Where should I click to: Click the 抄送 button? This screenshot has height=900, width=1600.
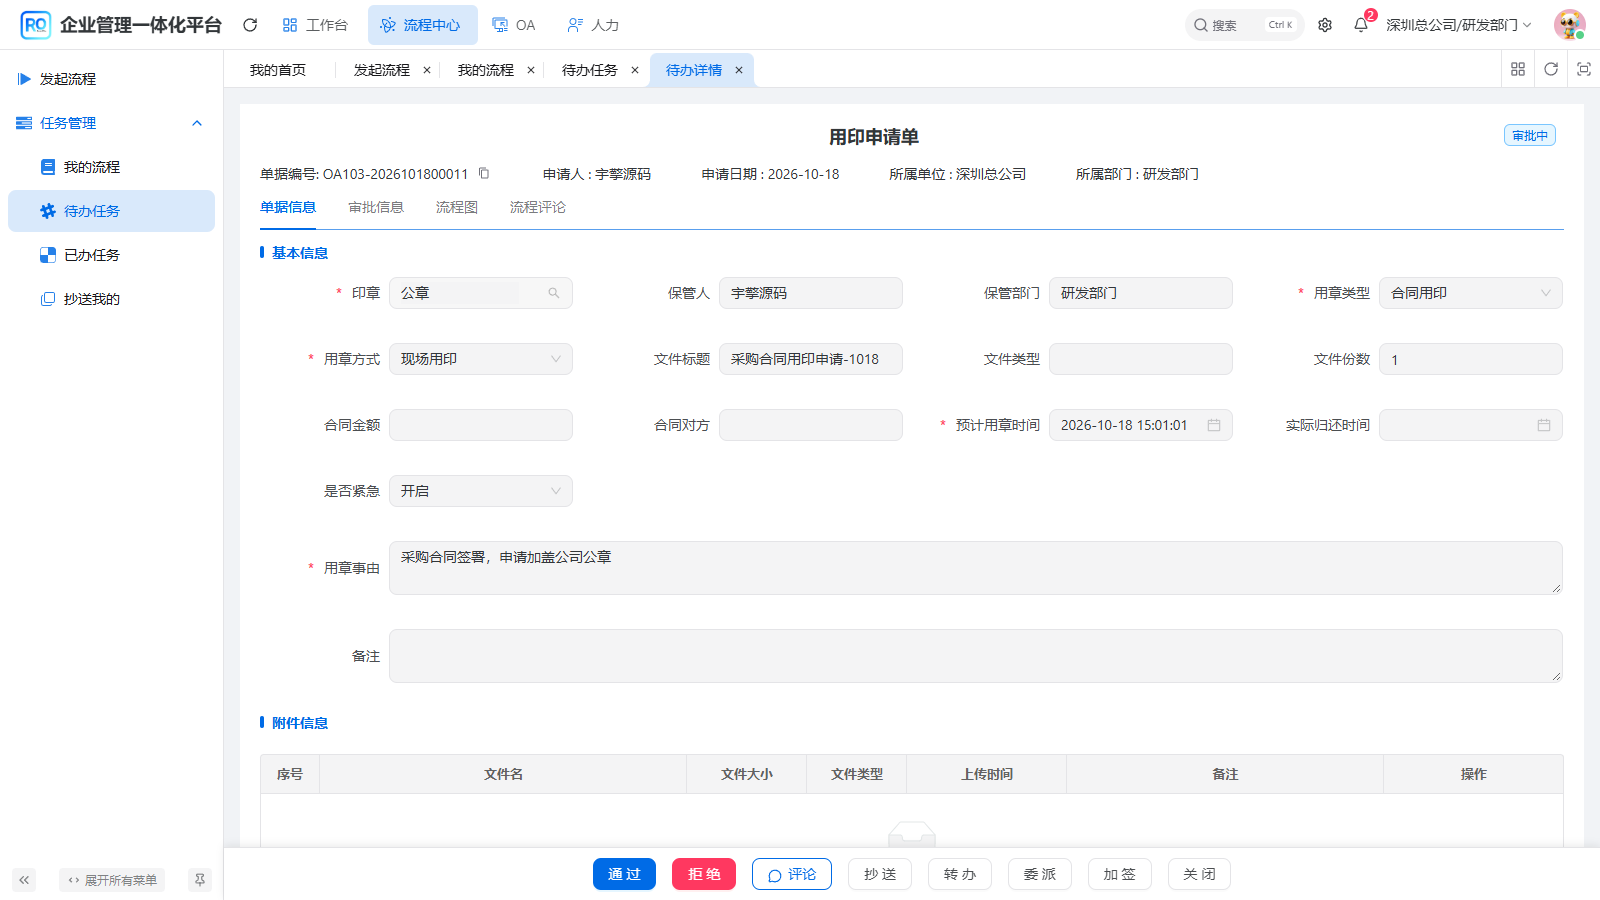tap(880, 874)
